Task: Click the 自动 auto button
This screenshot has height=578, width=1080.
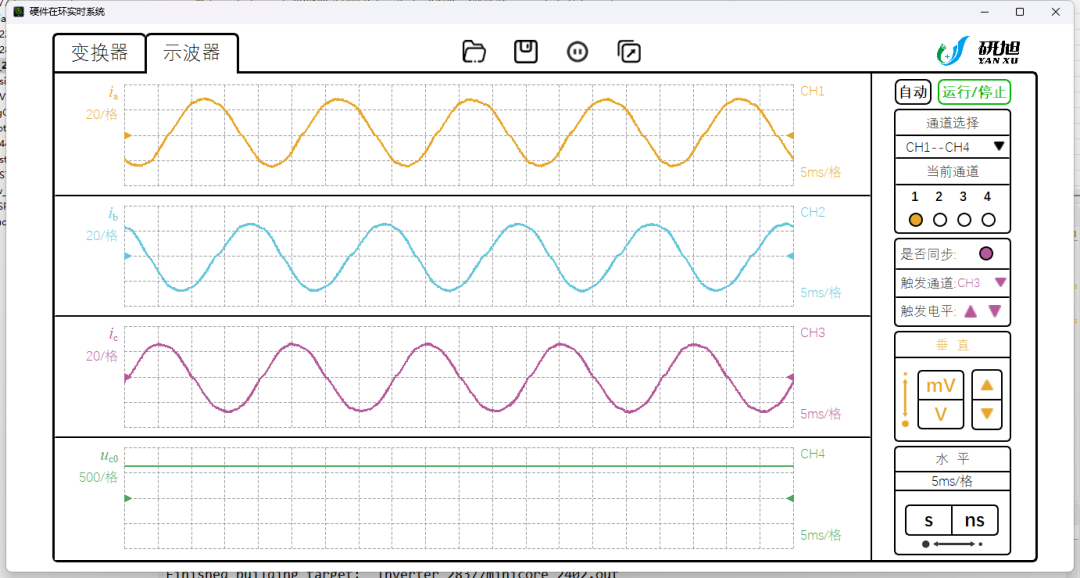Action: pyautogui.click(x=913, y=92)
